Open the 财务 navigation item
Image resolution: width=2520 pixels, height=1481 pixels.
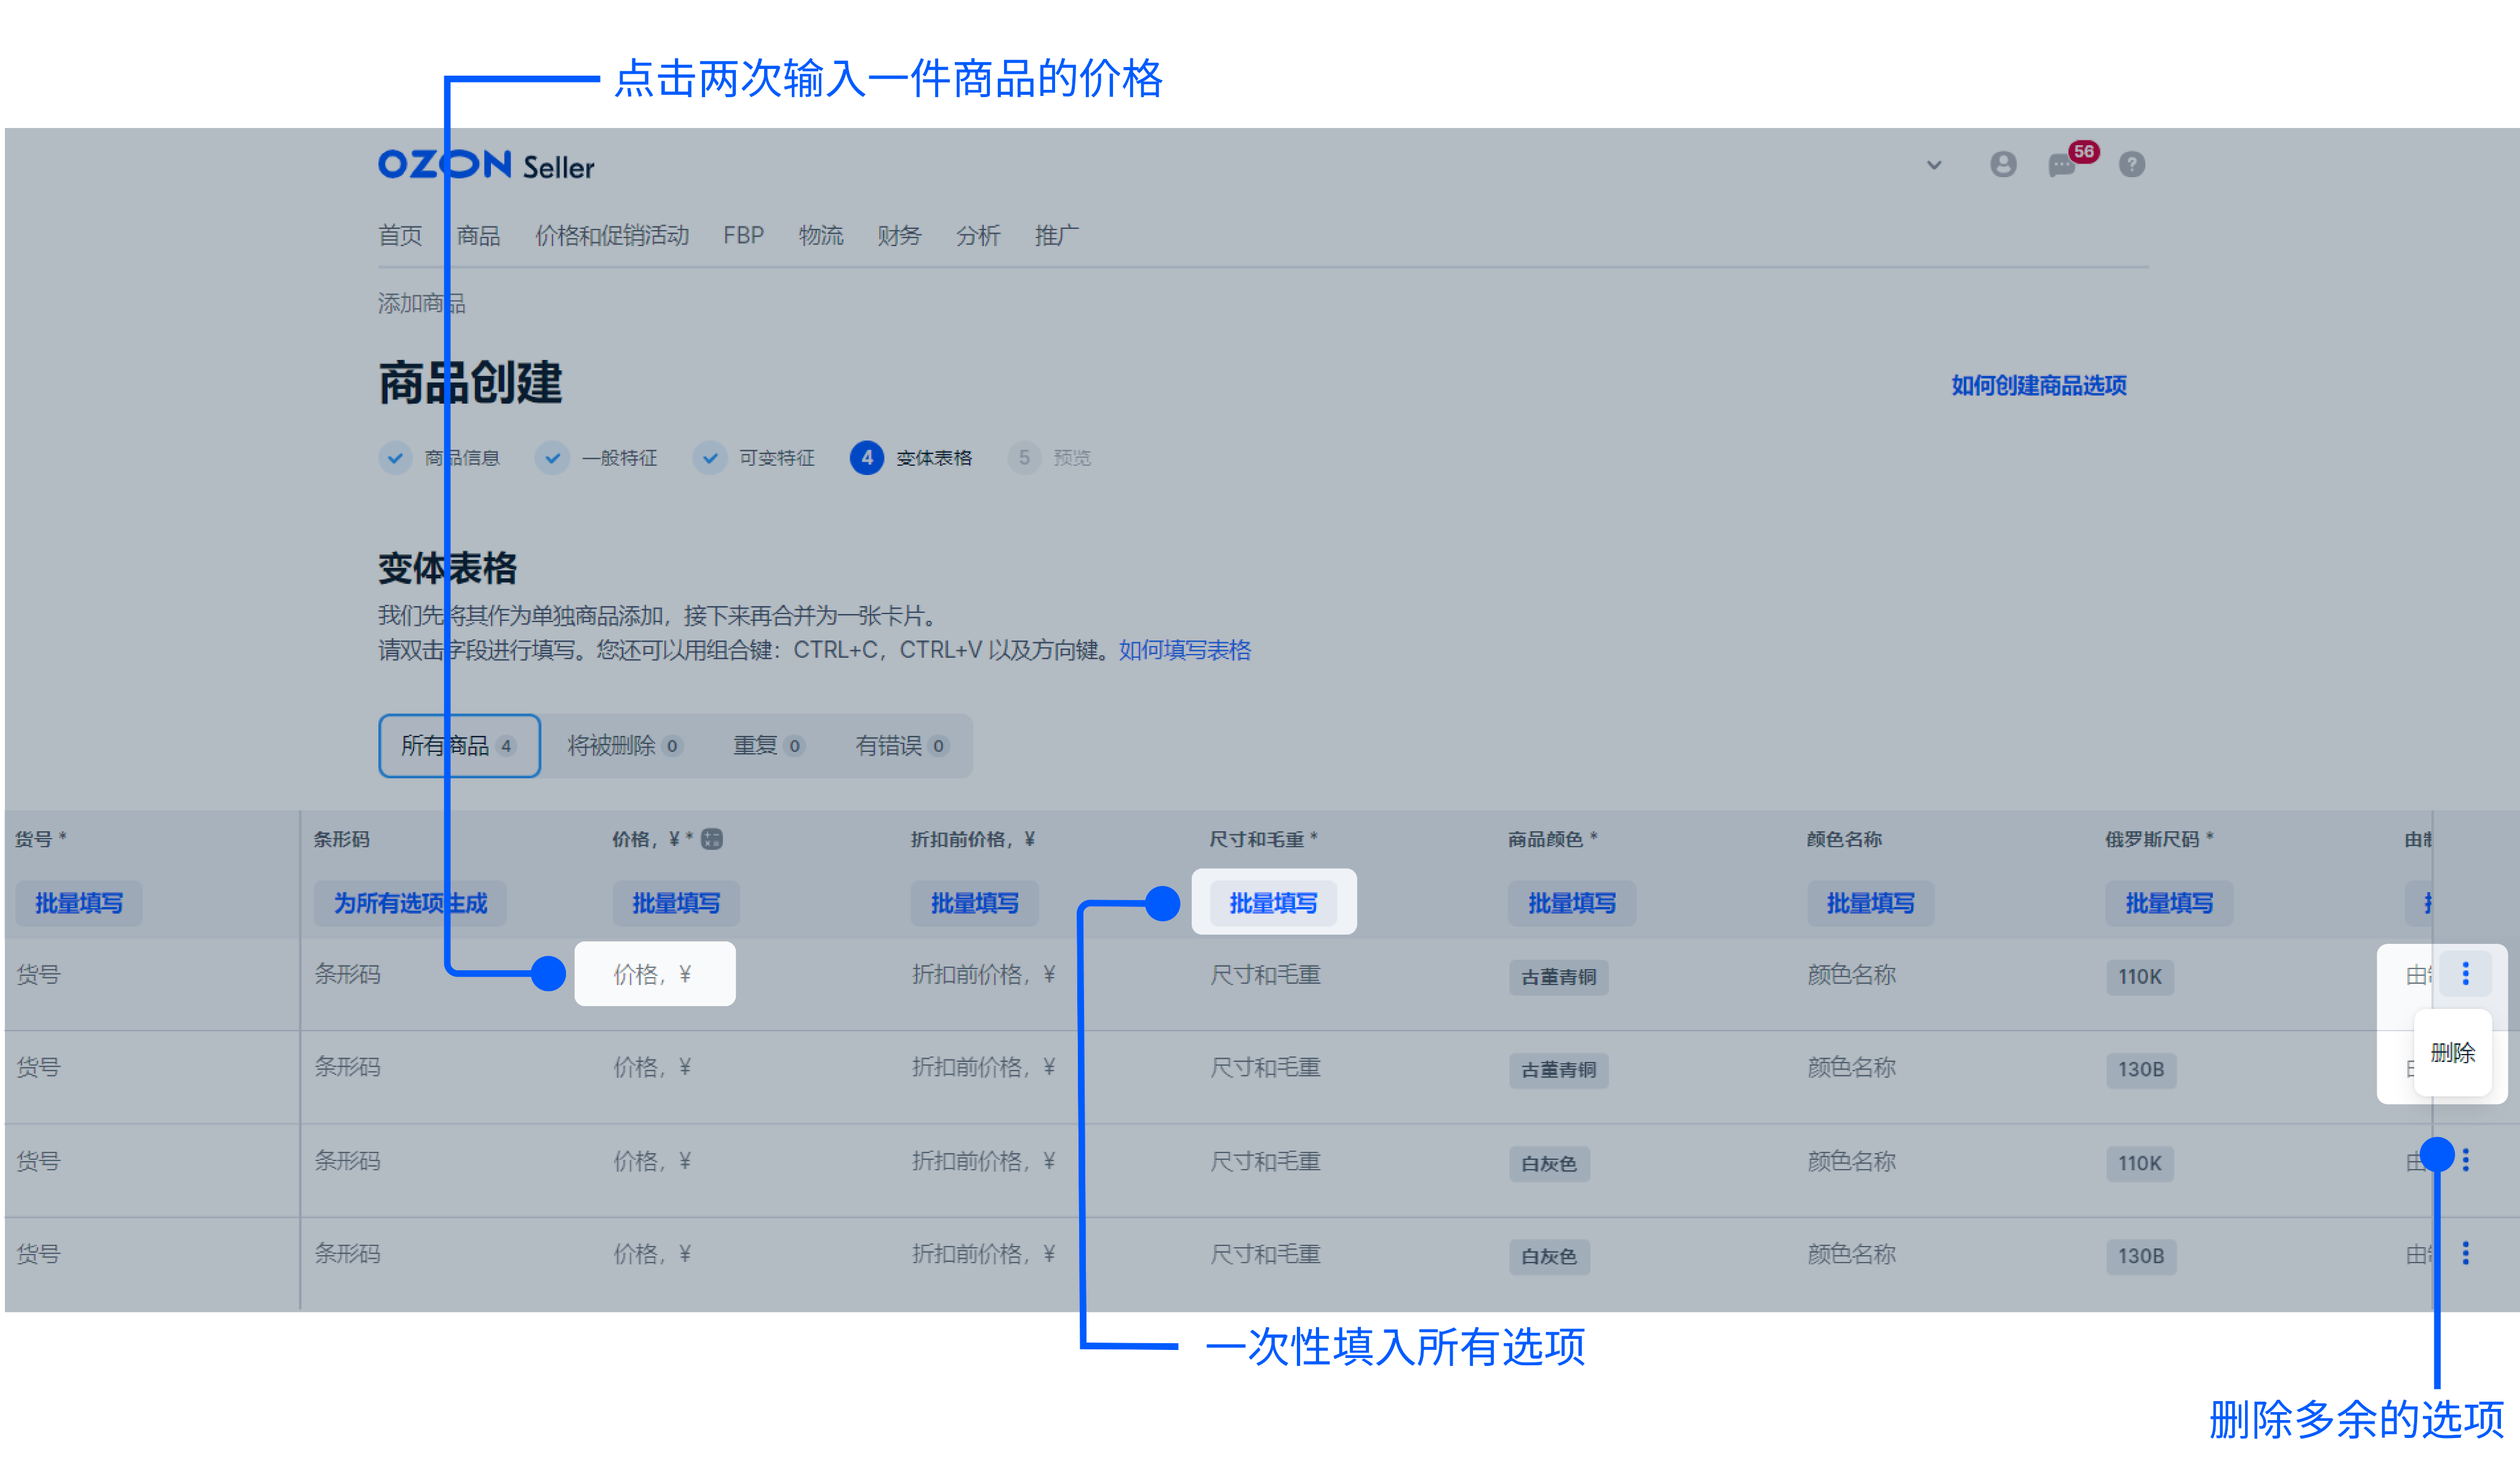899,235
